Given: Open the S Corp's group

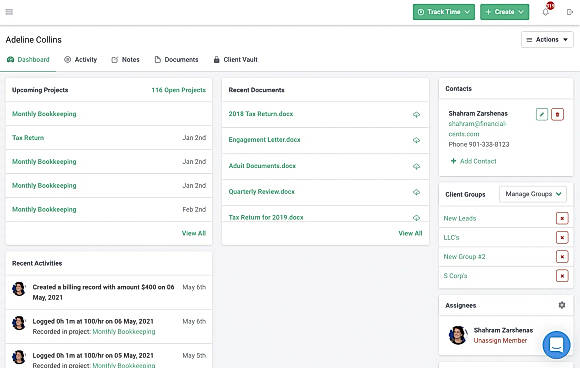Looking at the screenshot, I should (x=455, y=276).
